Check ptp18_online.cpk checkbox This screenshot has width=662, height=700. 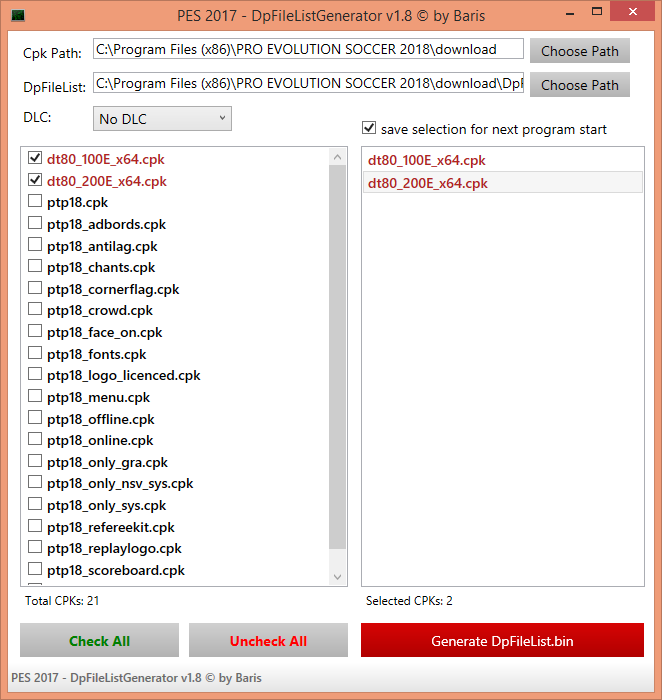click(x=35, y=439)
